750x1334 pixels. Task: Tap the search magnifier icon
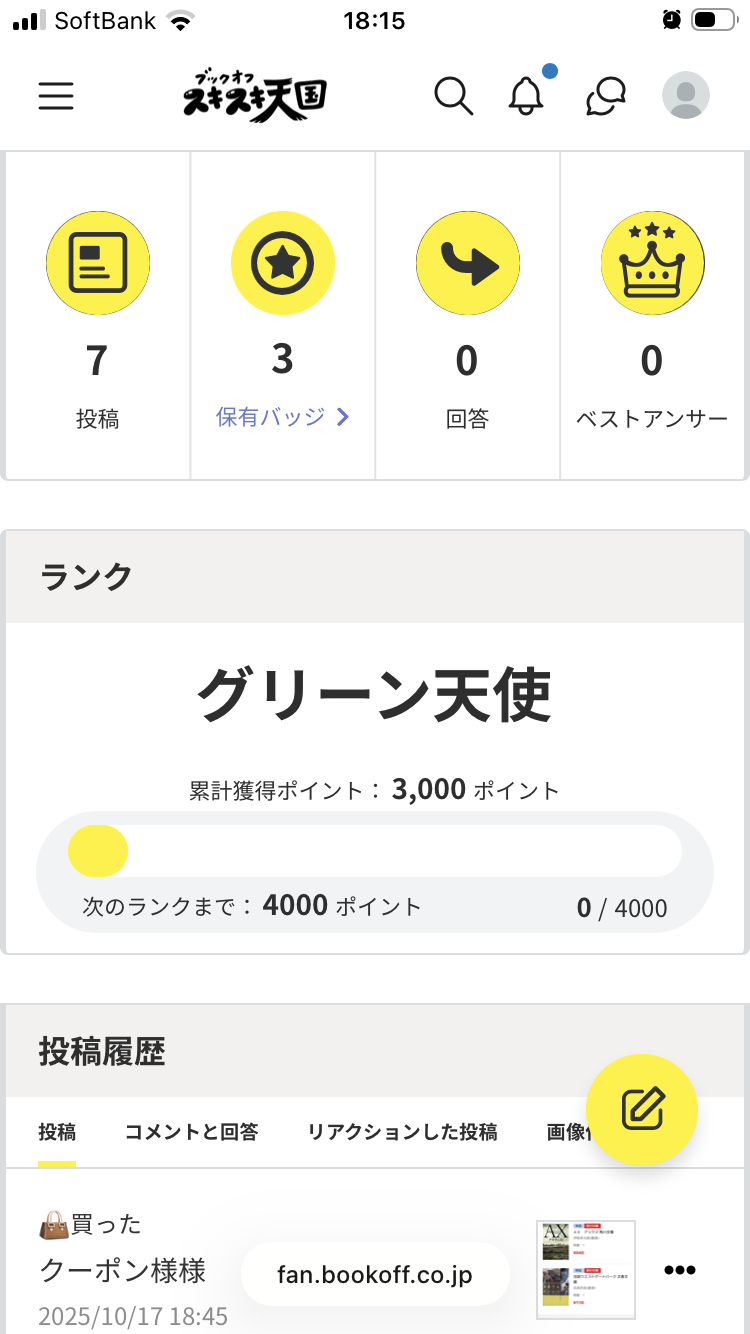[453, 96]
